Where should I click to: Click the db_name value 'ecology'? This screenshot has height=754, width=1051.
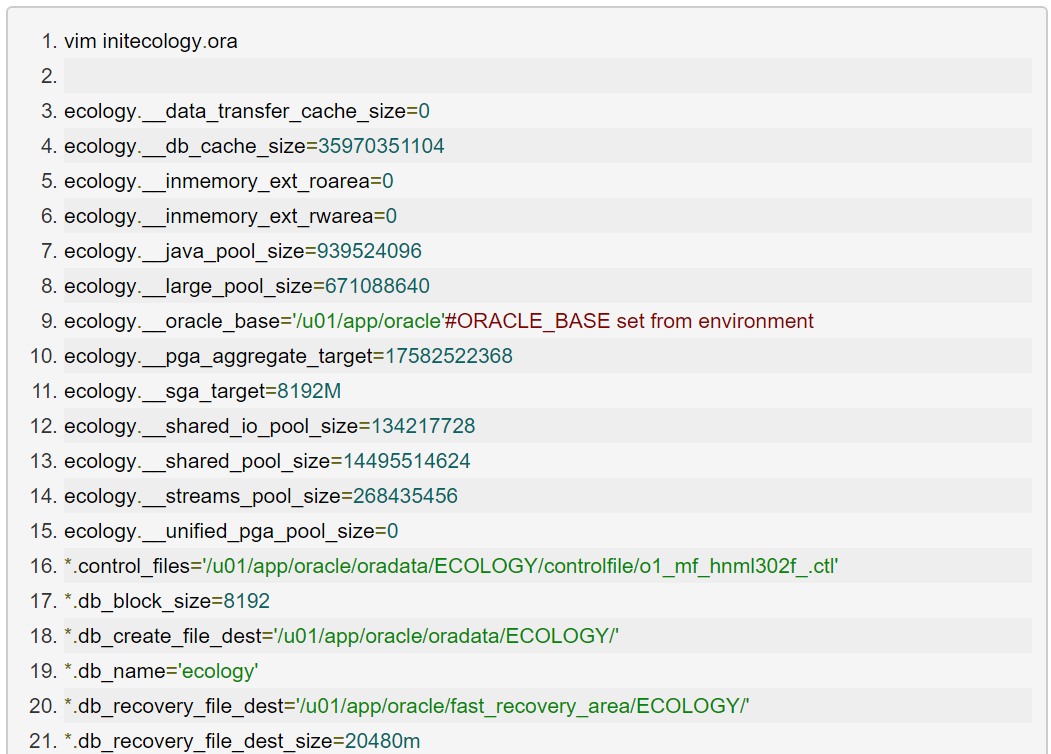click(217, 671)
